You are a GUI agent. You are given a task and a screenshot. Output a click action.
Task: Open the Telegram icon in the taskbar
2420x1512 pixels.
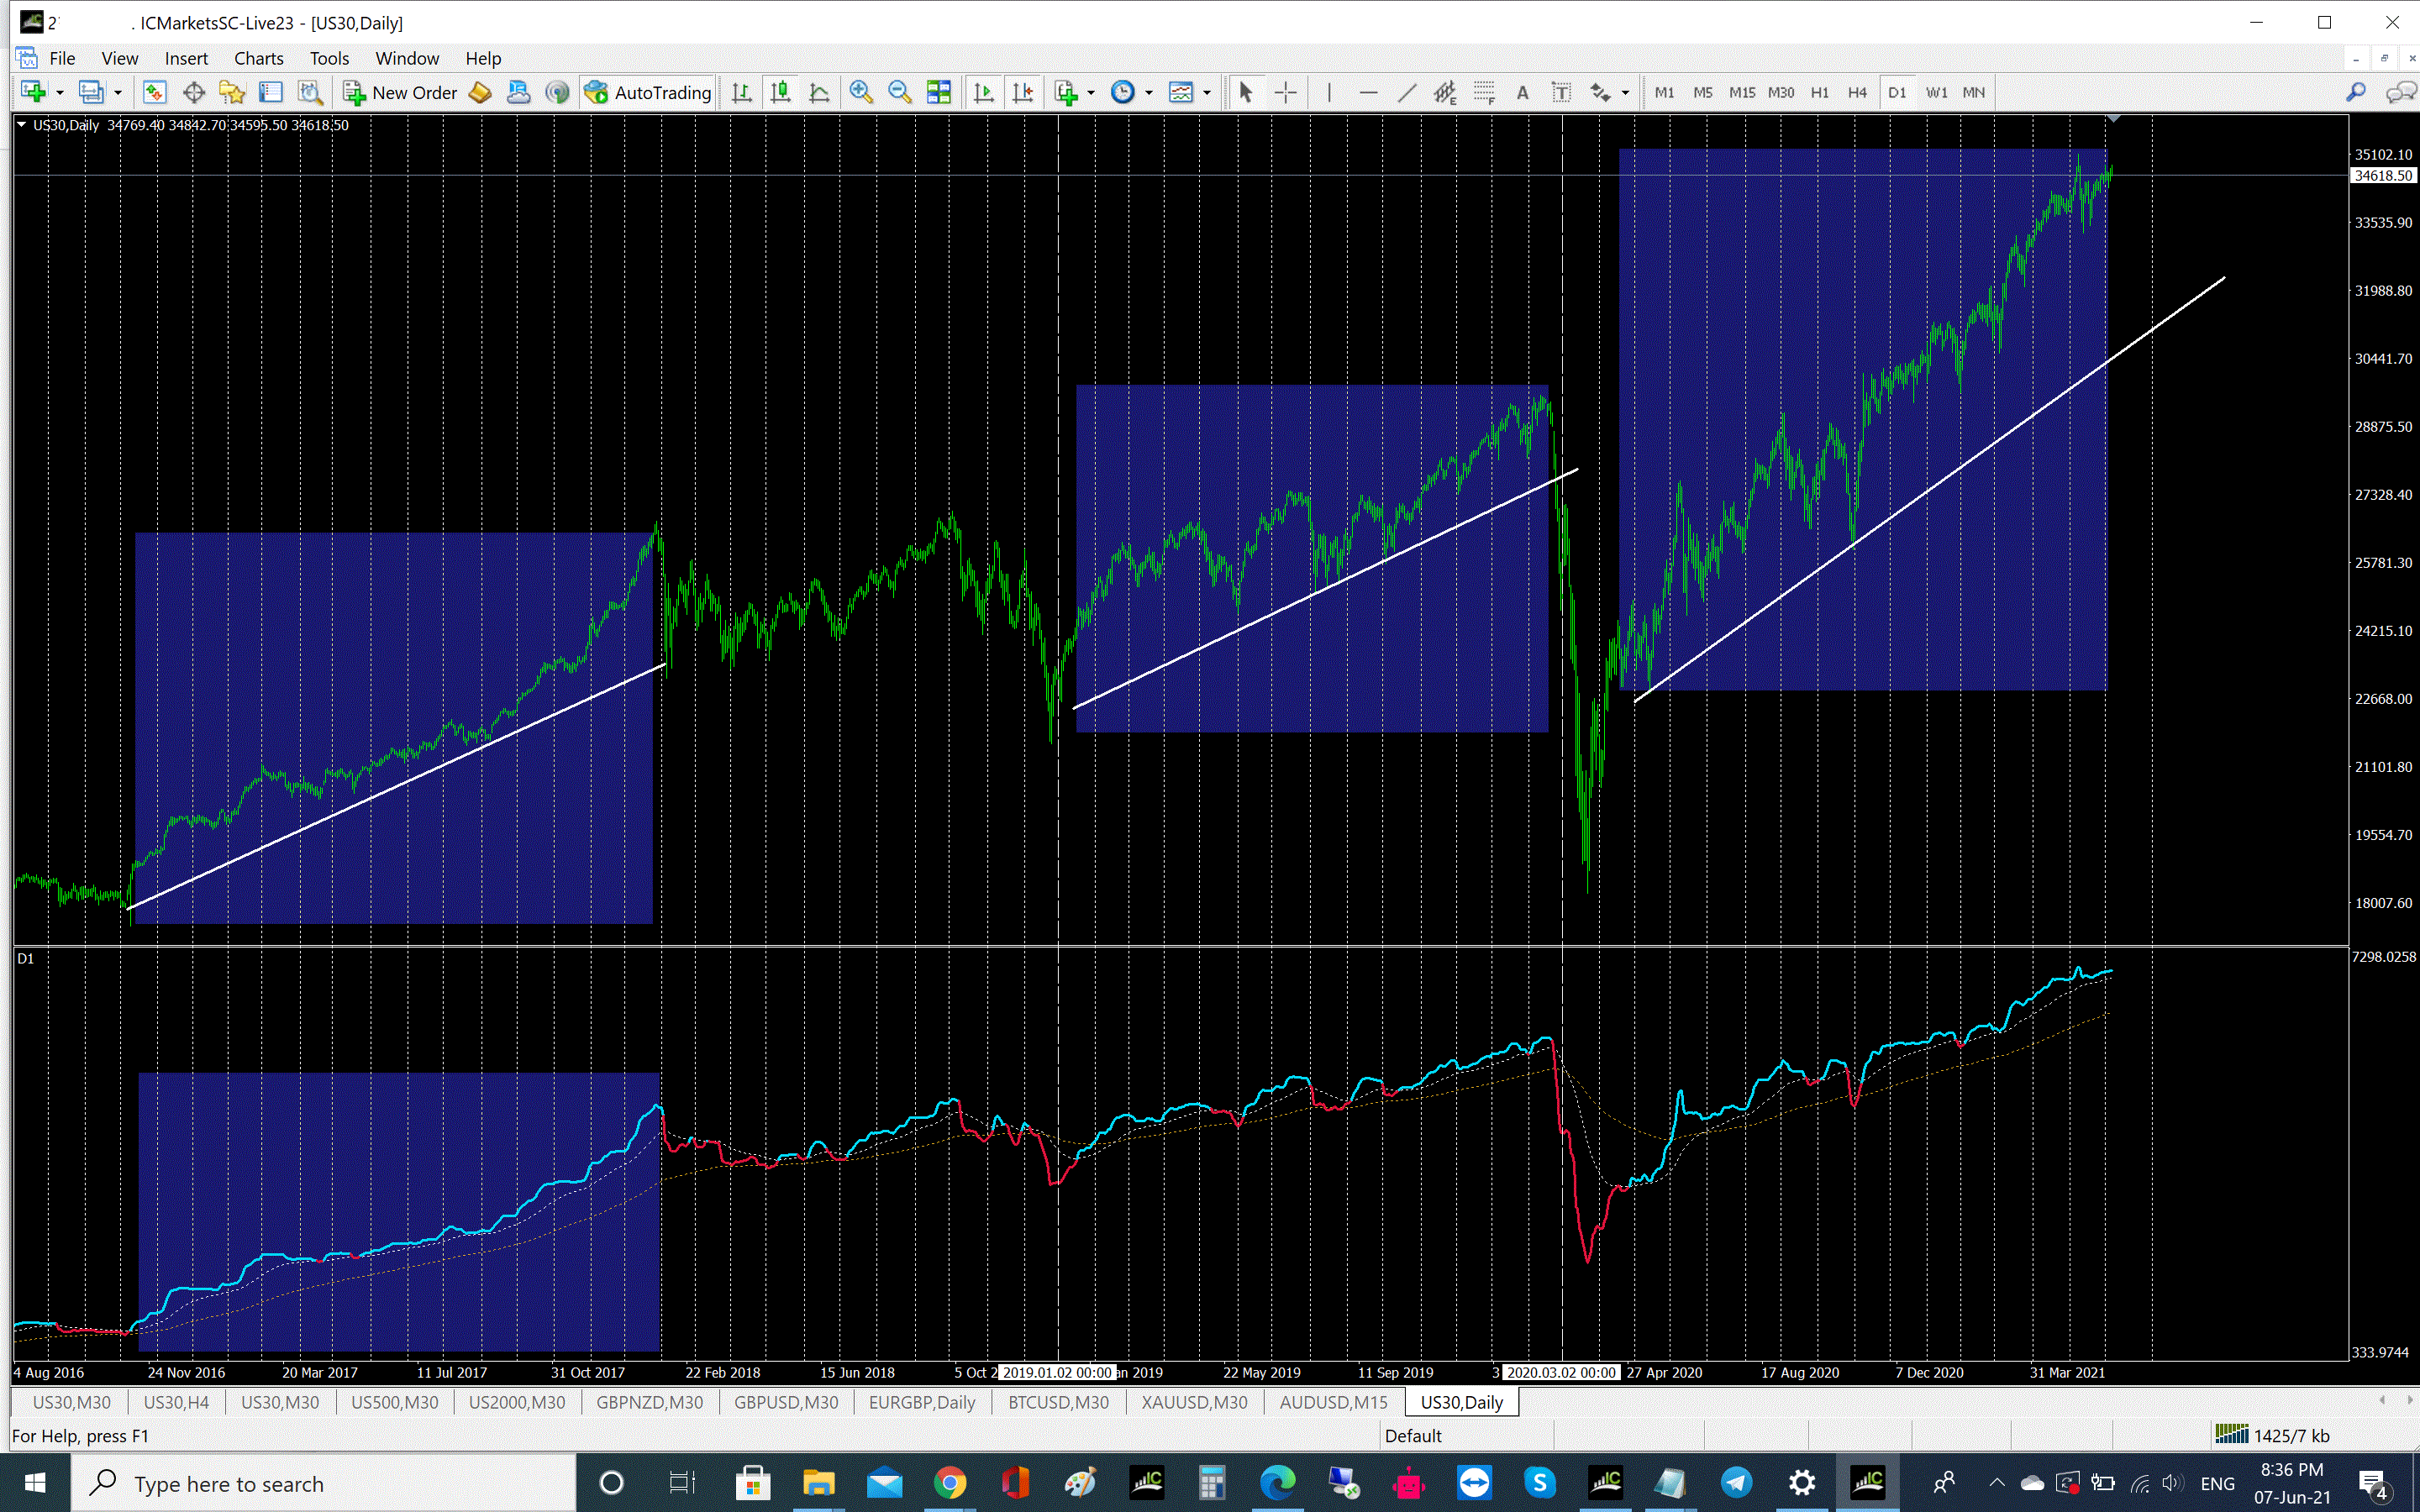coord(1736,1482)
